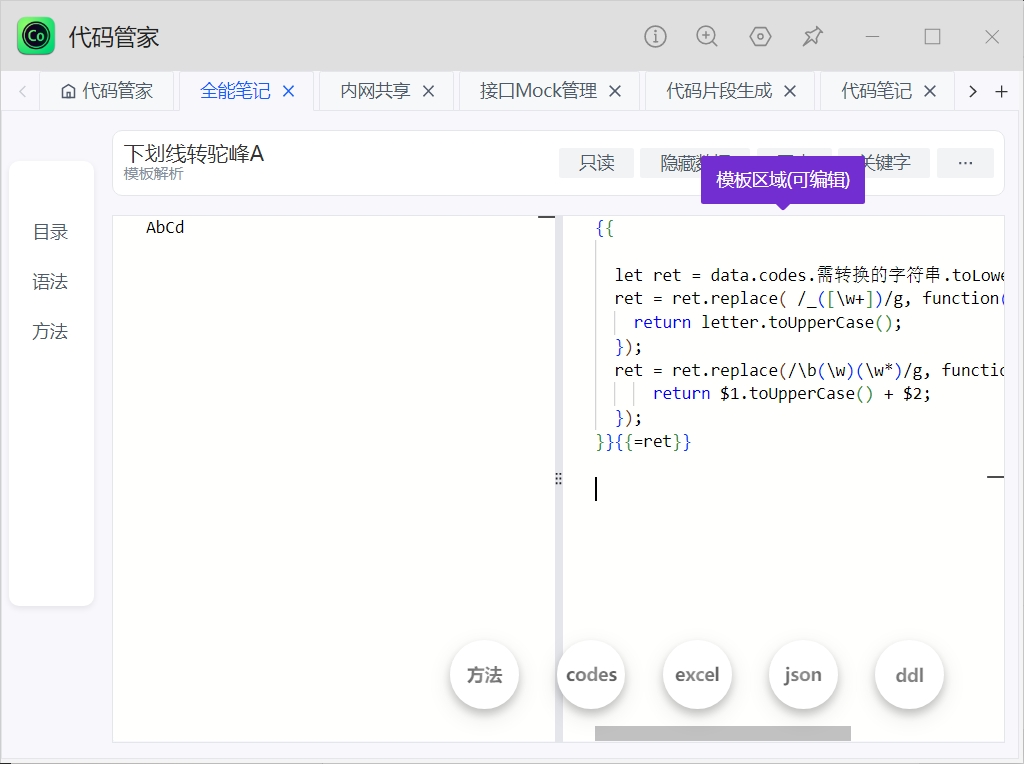1024x764 pixels.
Task: Click the round ddl button
Action: point(909,675)
